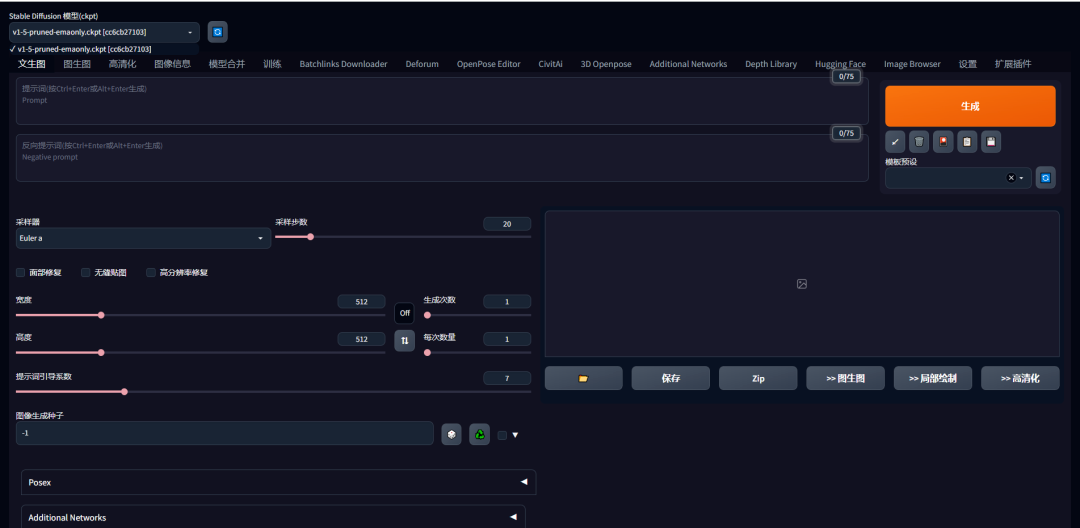Click the trash icon to clear prompt
Viewport: 1080px width, 528px height.
click(x=919, y=142)
